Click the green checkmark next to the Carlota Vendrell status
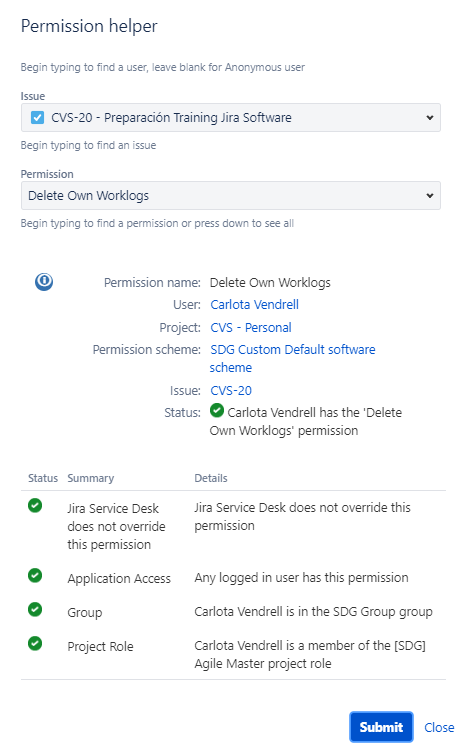 (x=217, y=410)
